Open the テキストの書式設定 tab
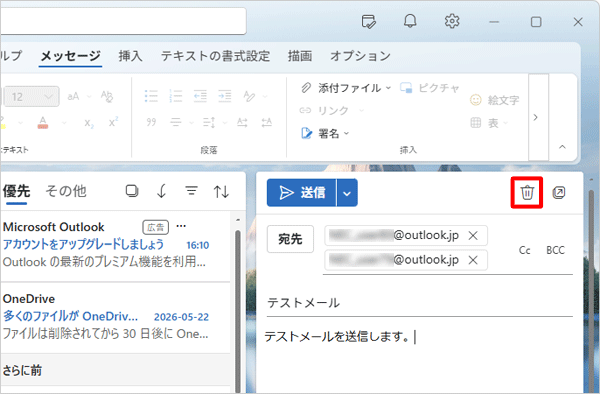This screenshot has width=600, height=394. click(215, 56)
